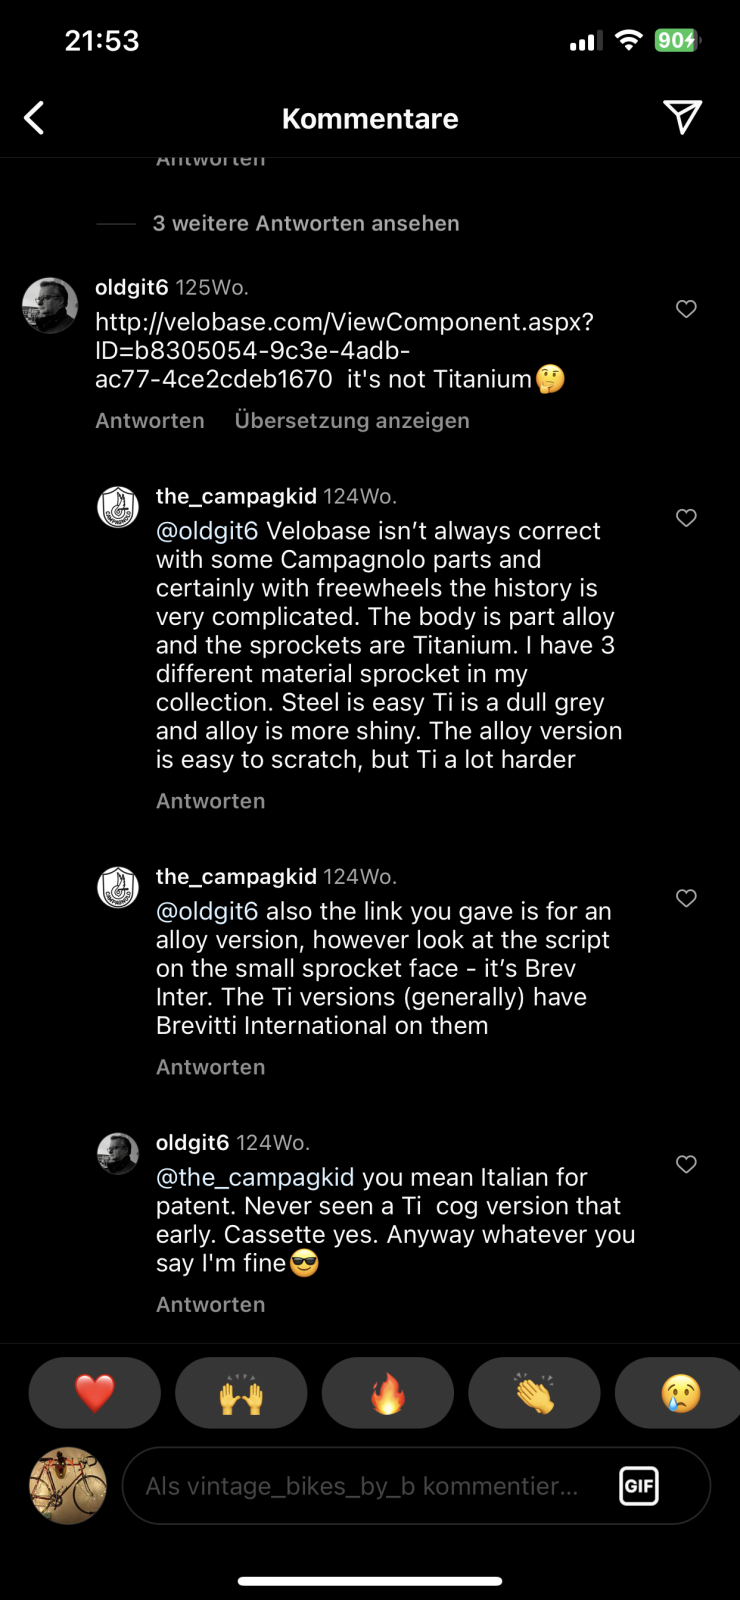Open the_campagkid profile from first reply username
740x1600 pixels.
click(x=236, y=496)
